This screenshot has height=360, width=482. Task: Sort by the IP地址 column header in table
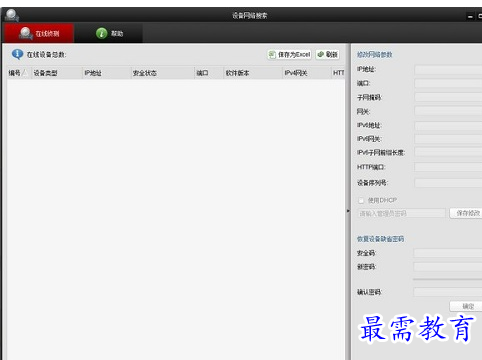pyautogui.click(x=106, y=73)
